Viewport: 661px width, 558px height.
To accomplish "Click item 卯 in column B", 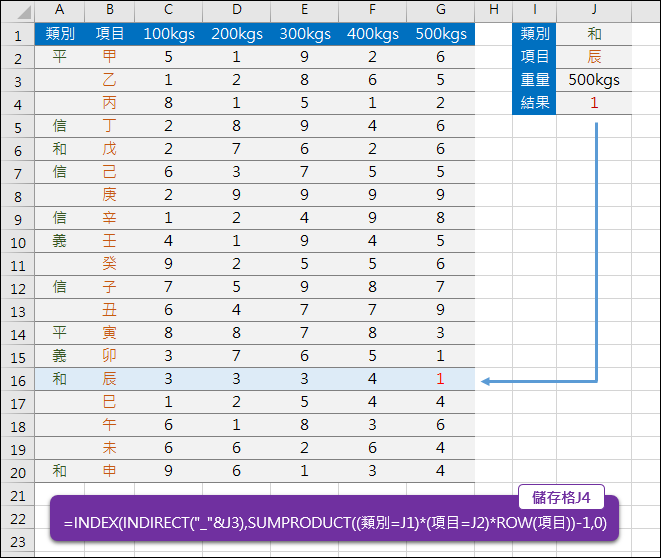I will [x=110, y=356].
